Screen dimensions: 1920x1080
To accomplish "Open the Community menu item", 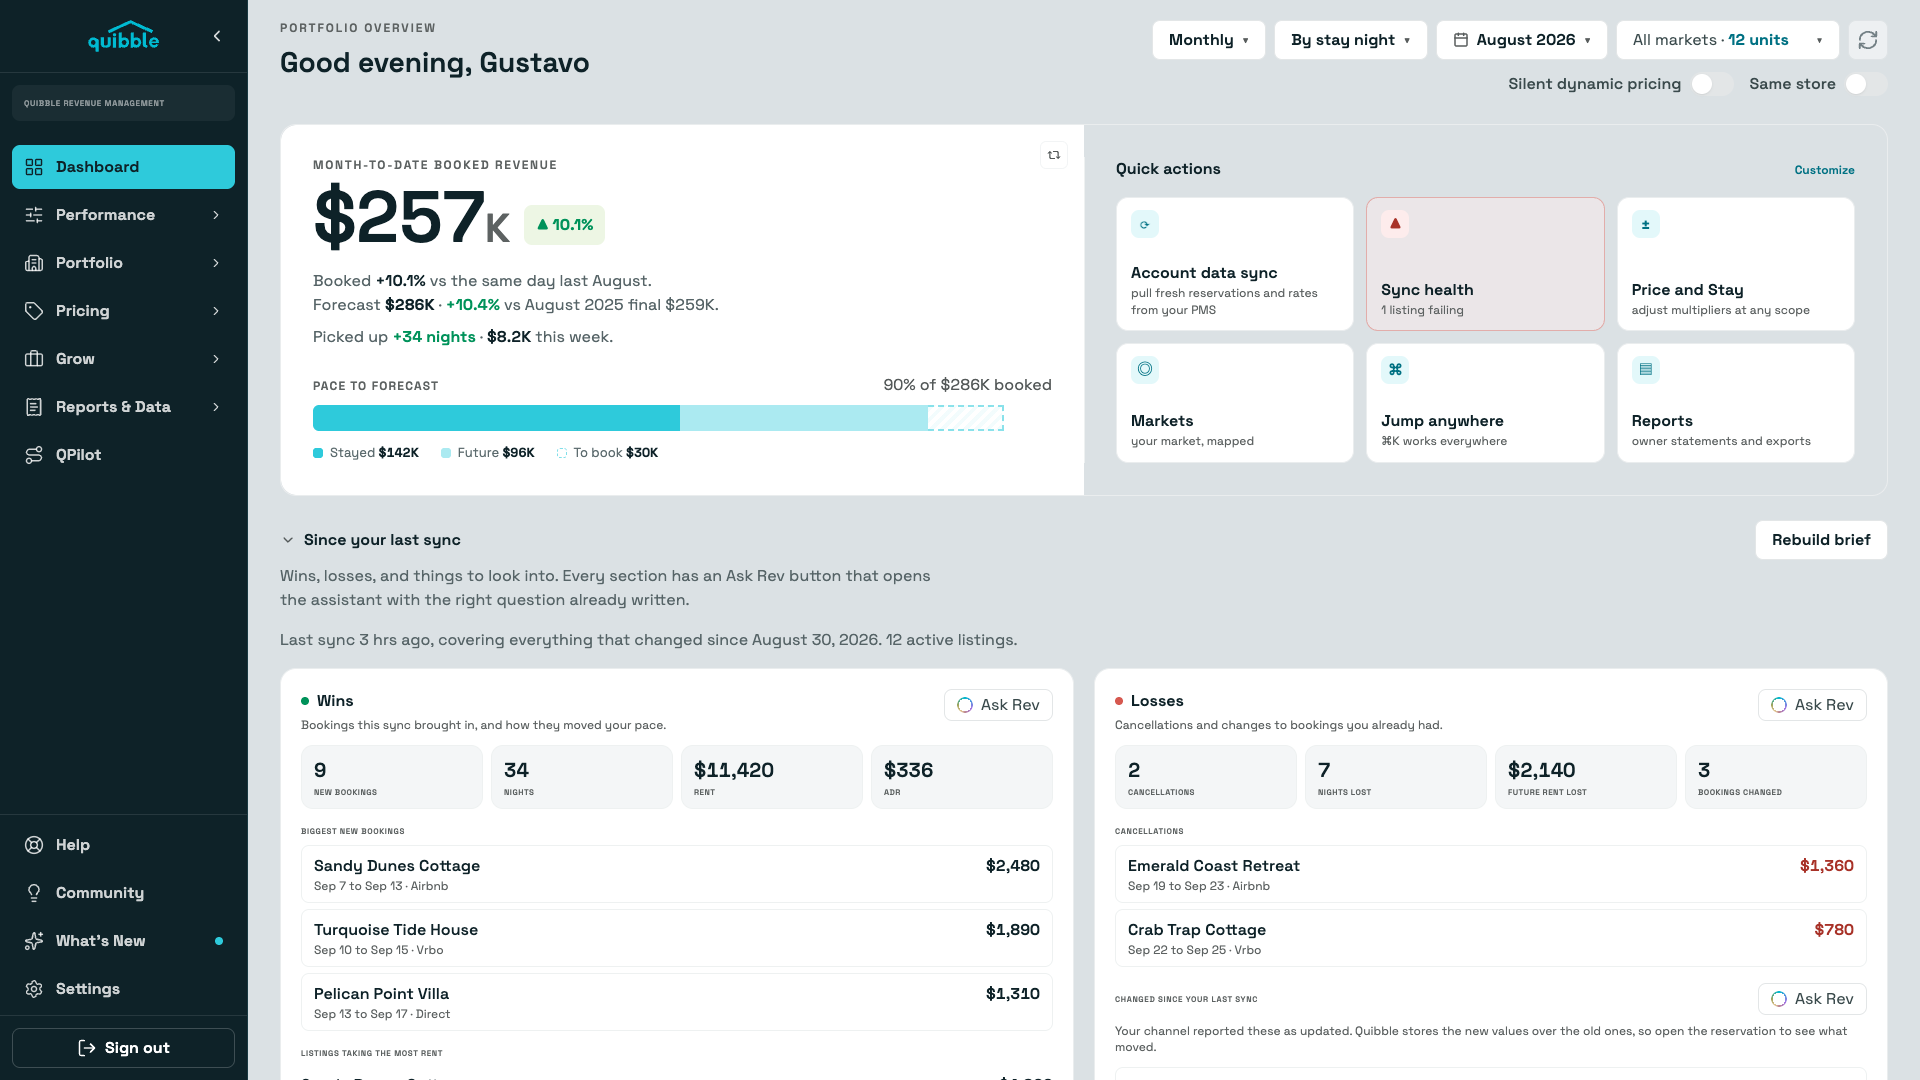I will pyautogui.click(x=123, y=893).
